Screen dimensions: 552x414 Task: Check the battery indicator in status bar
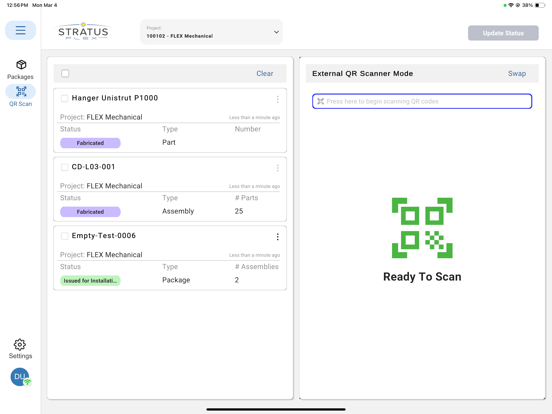540,5
